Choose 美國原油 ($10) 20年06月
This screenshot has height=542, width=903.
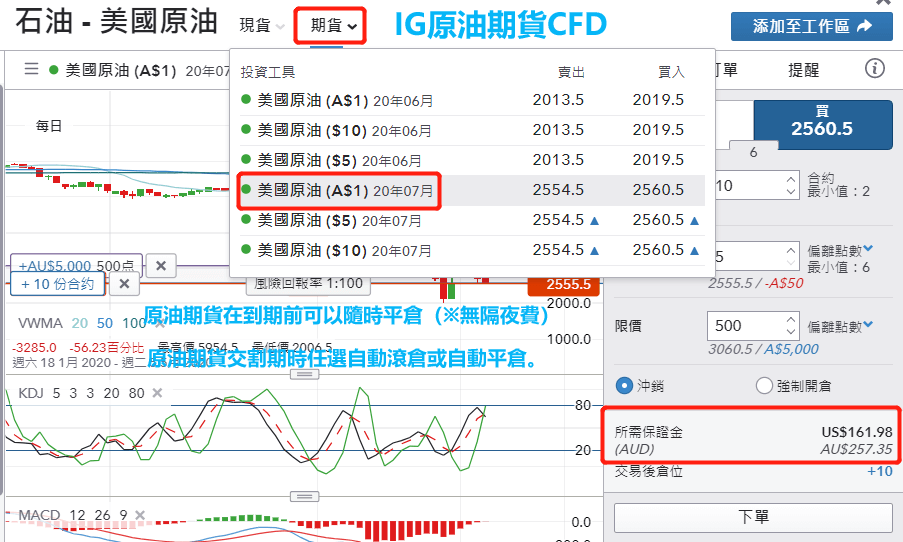click(472, 130)
